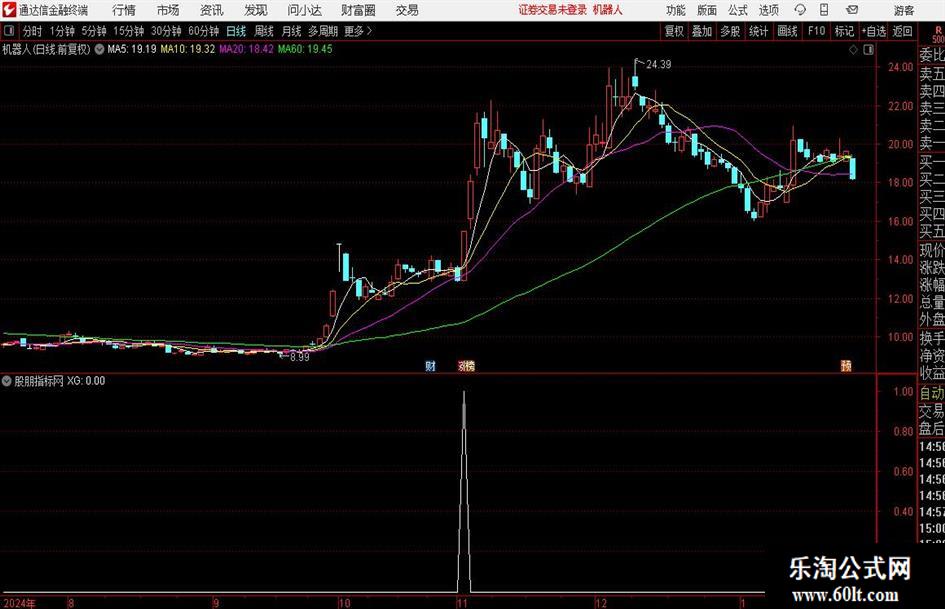Open the 版面 menu
The image size is (945, 609).
click(x=706, y=10)
